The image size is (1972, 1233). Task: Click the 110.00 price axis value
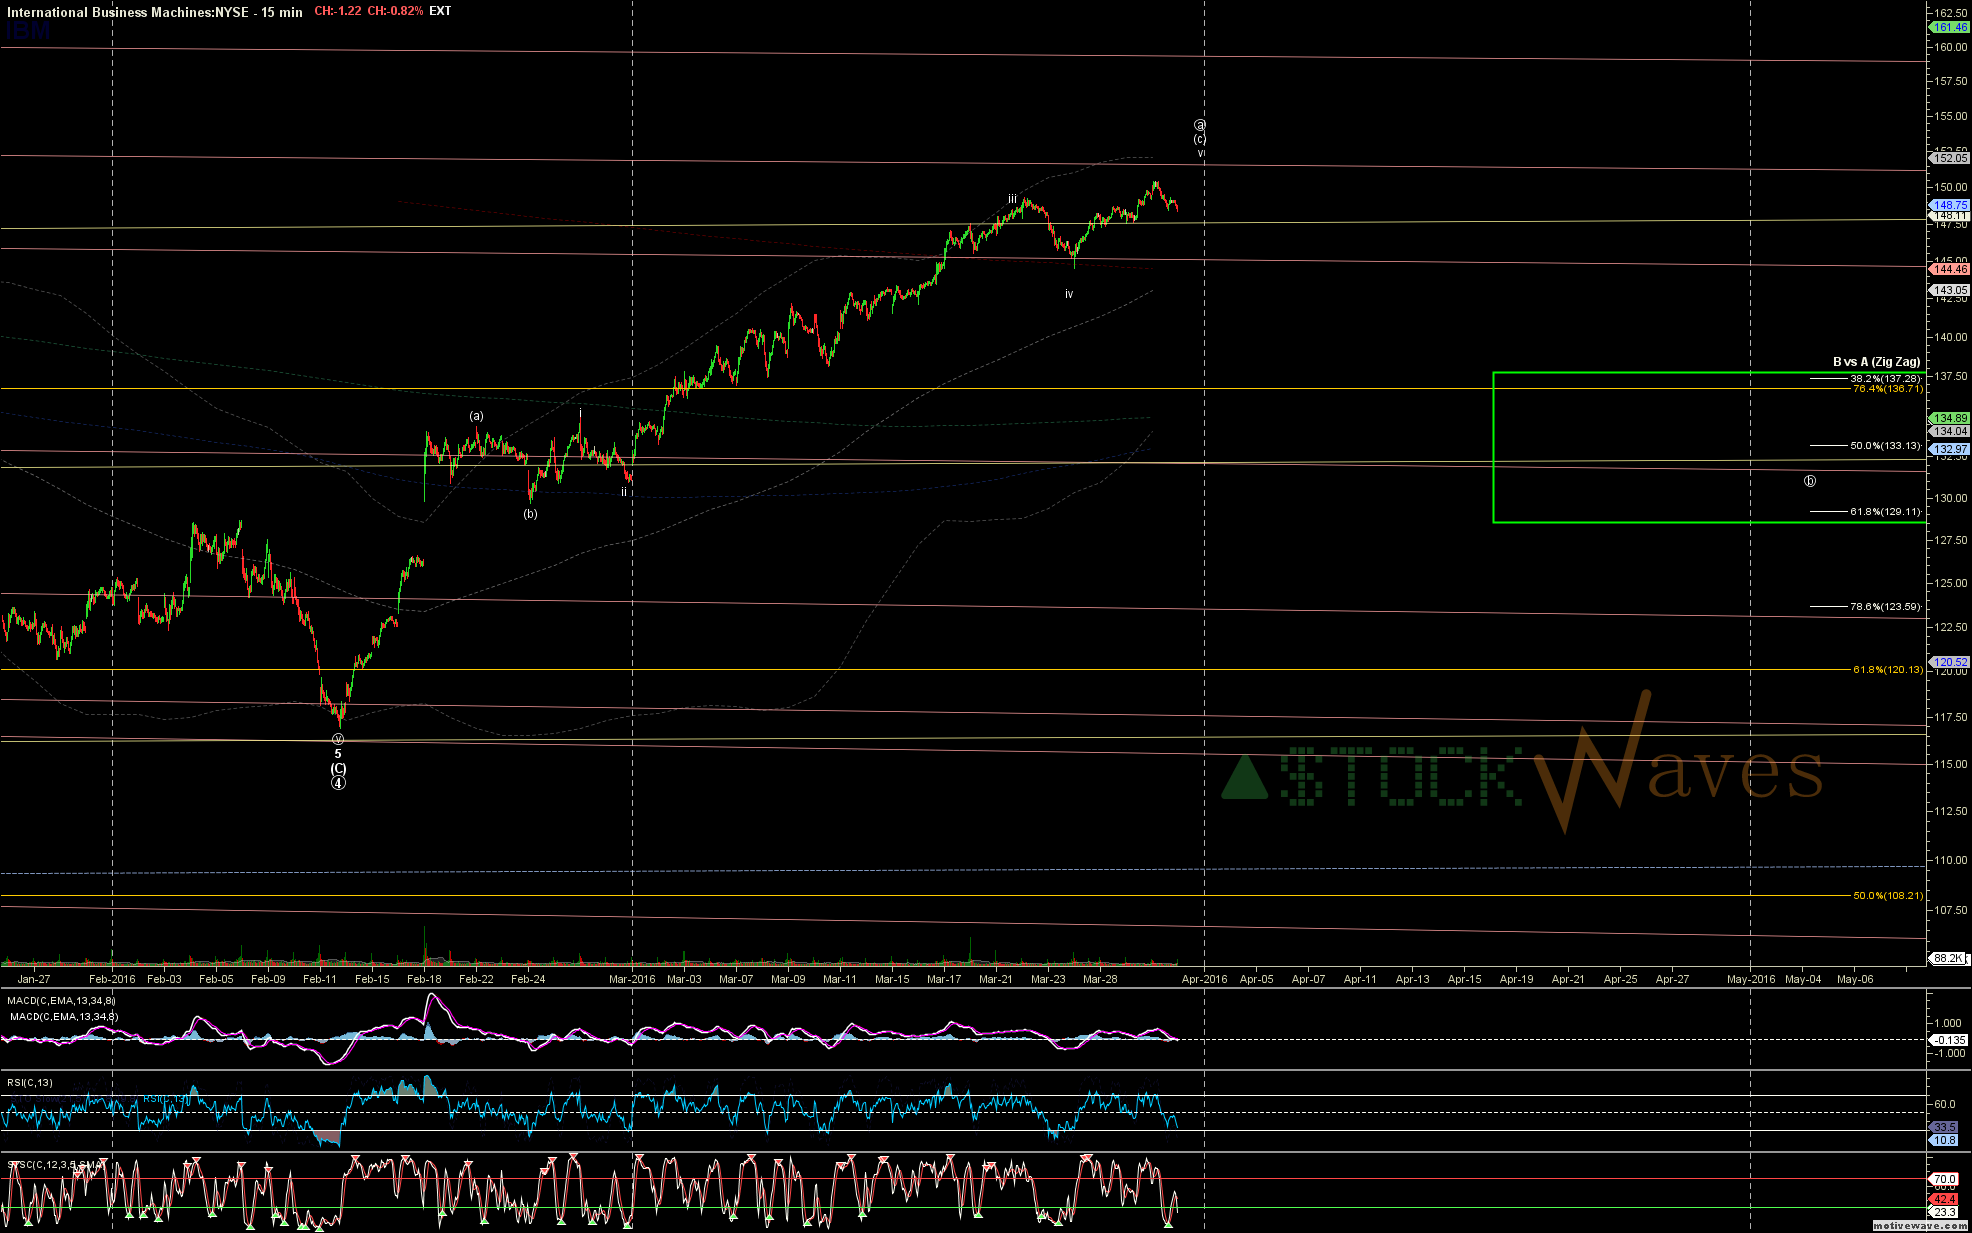1950,860
